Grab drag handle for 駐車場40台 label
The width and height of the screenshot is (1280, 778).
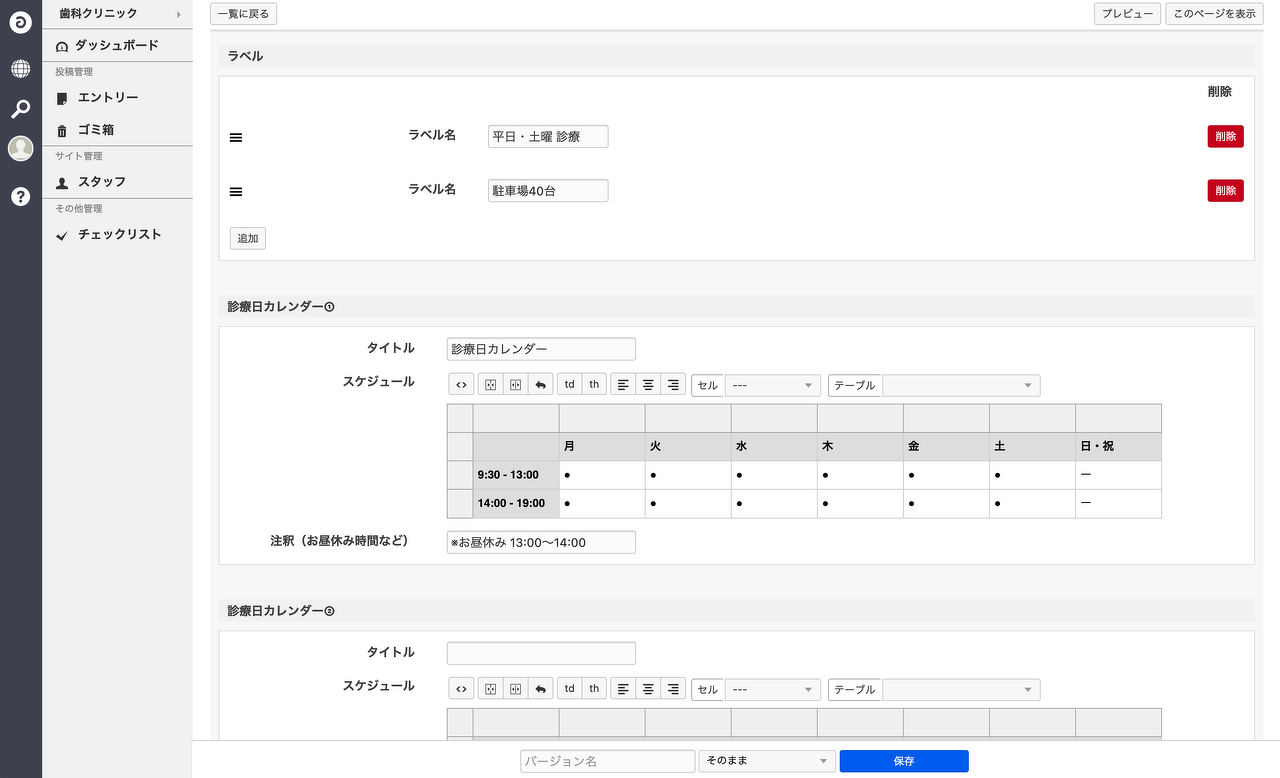point(236,192)
